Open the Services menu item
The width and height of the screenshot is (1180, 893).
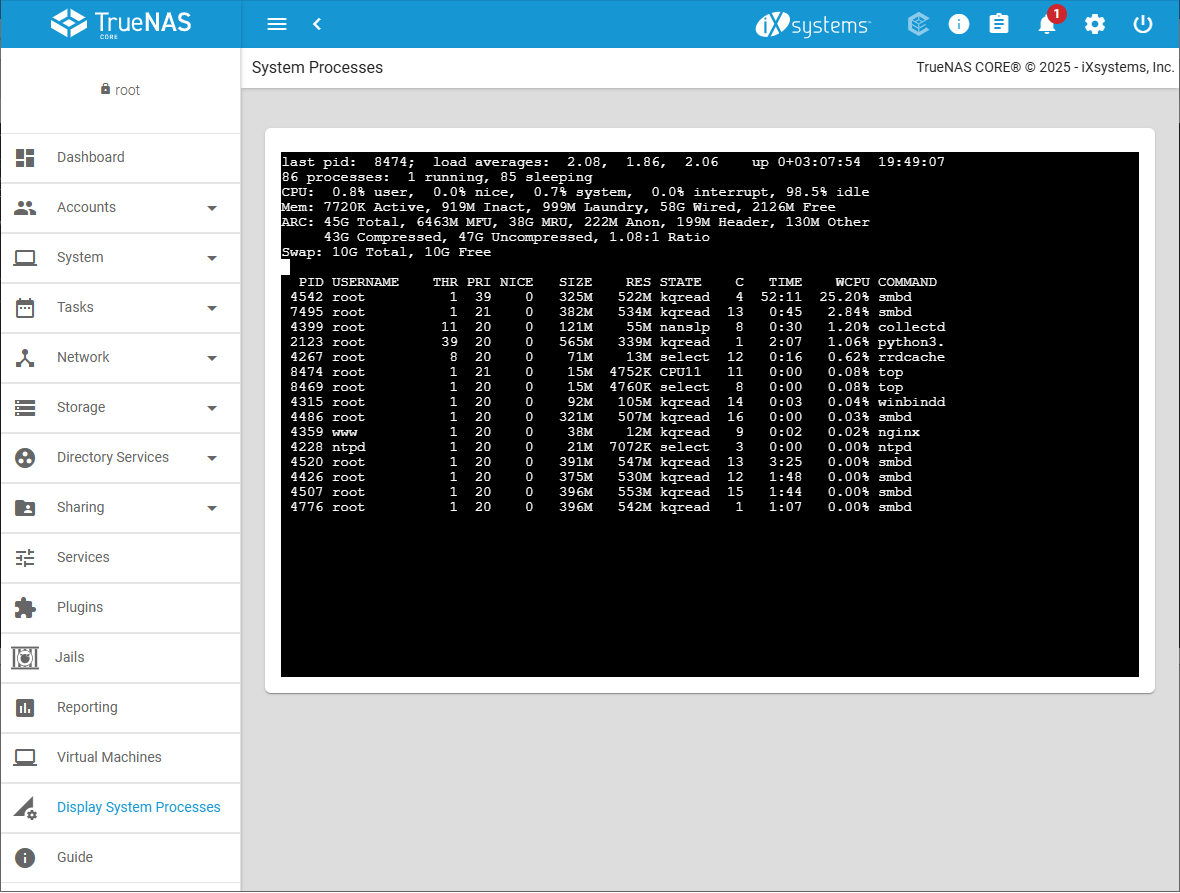tap(120, 557)
